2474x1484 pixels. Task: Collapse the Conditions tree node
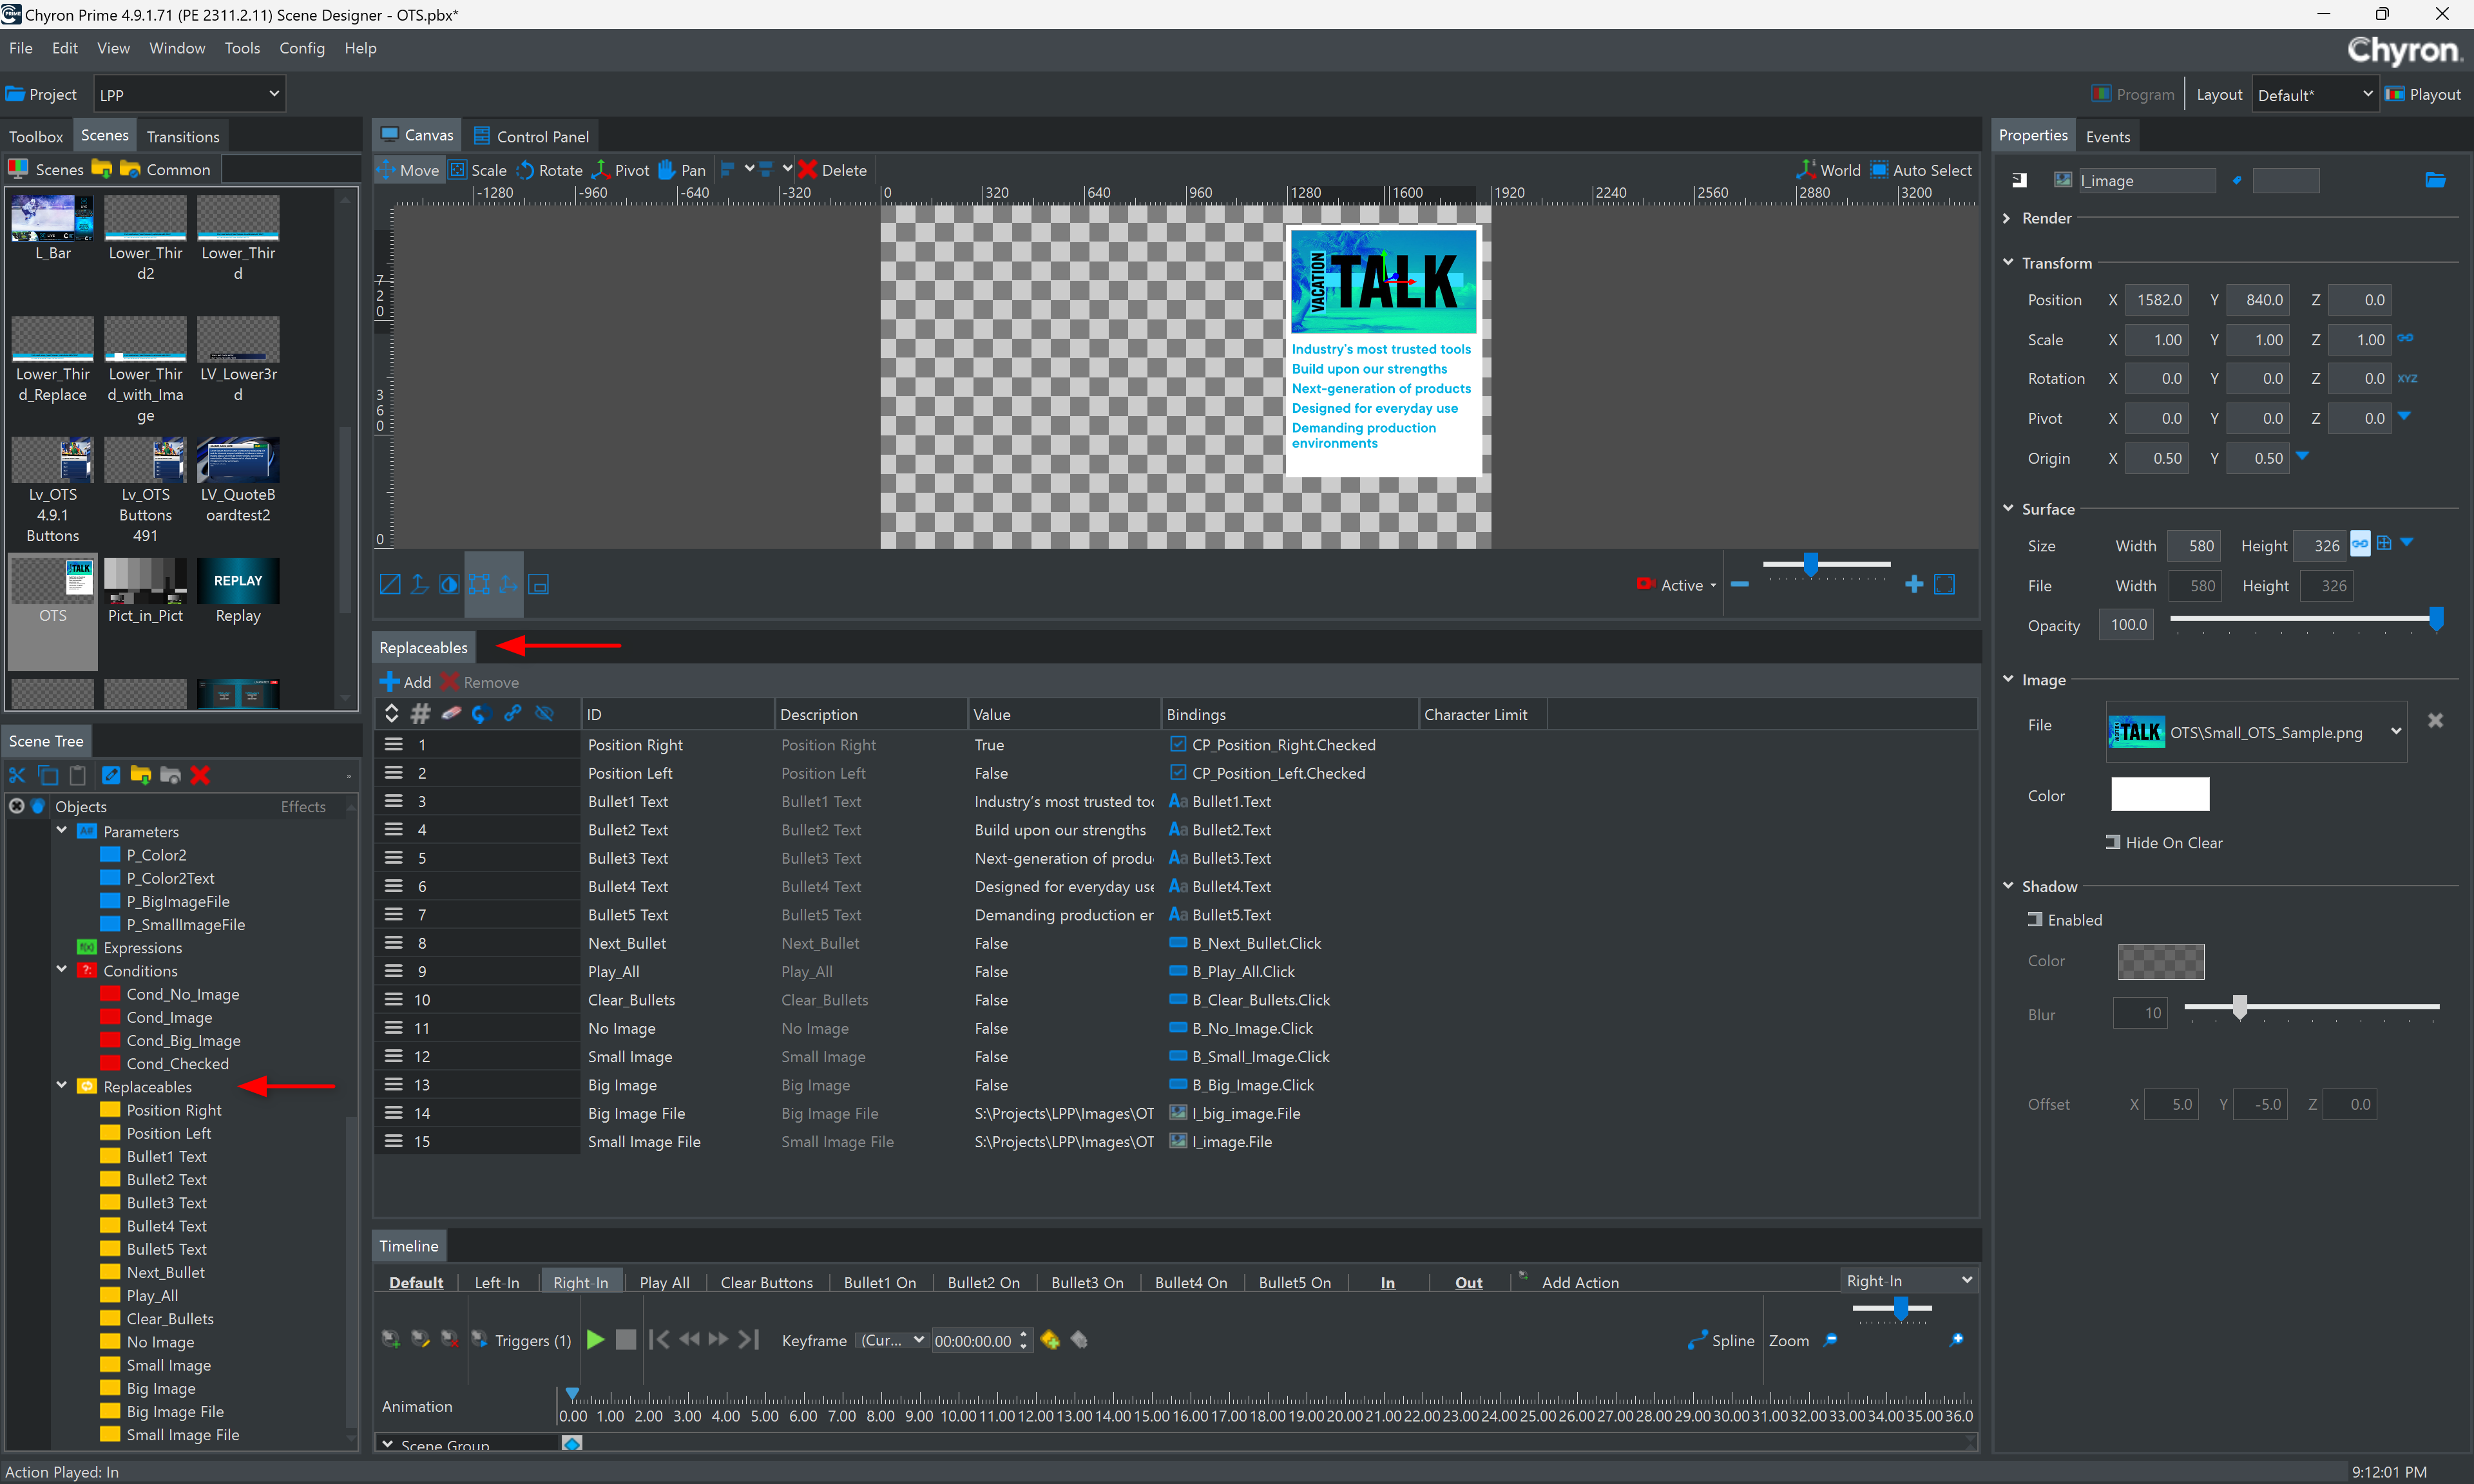[62, 969]
